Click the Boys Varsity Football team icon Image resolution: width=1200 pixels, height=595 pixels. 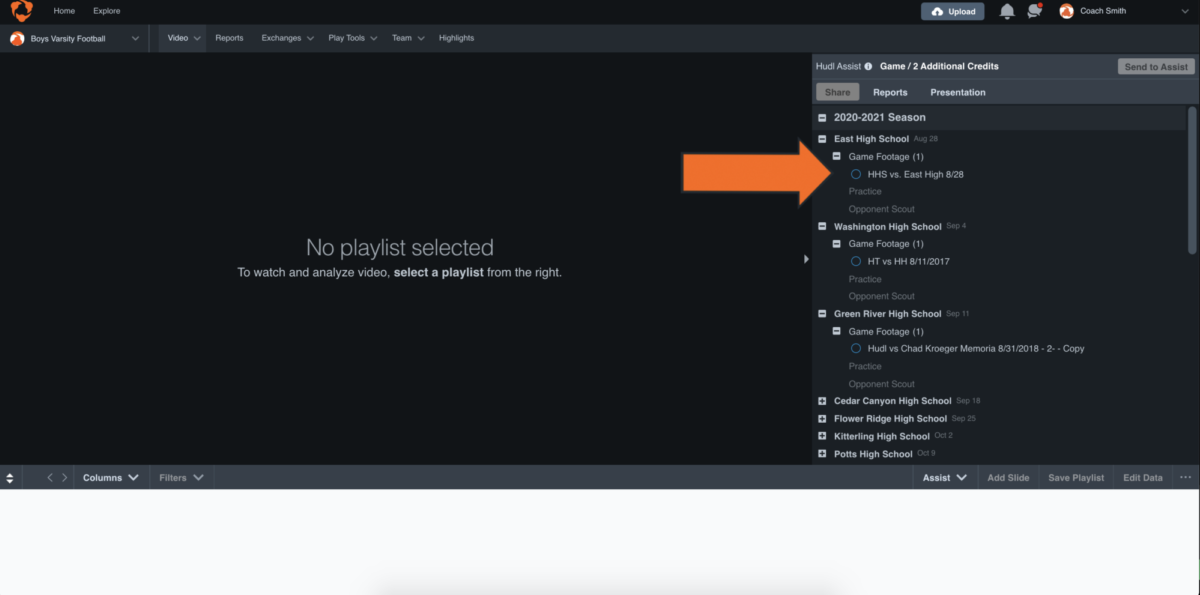16,37
